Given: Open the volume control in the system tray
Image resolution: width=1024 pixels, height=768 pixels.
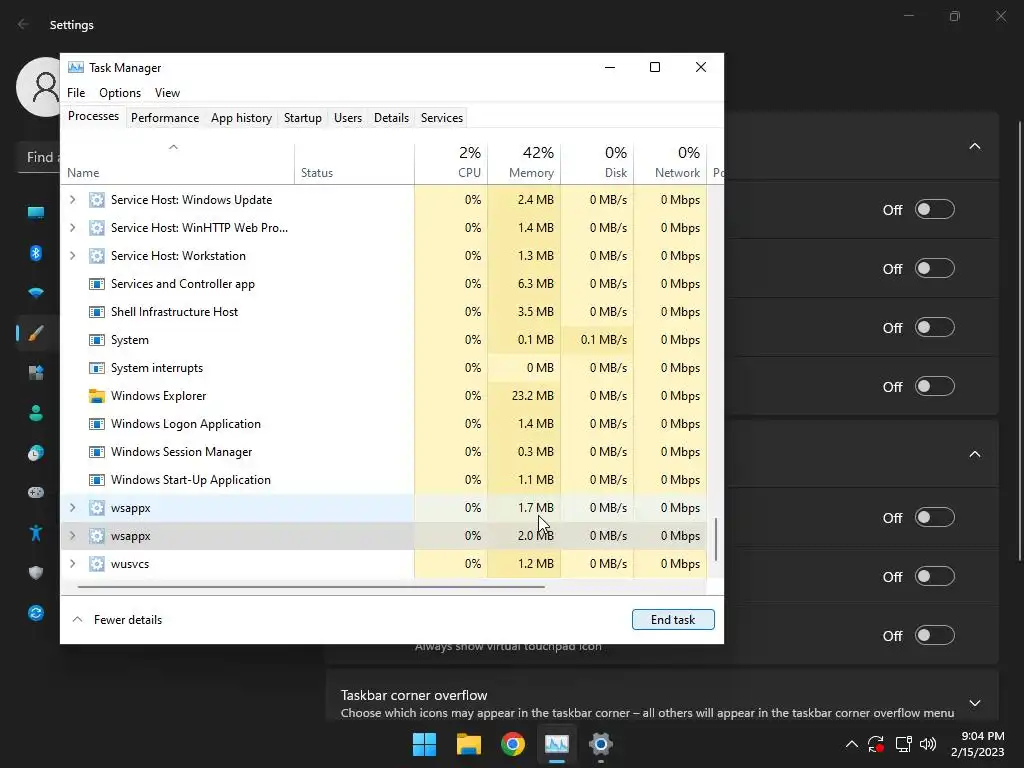Looking at the screenshot, I should (x=927, y=744).
